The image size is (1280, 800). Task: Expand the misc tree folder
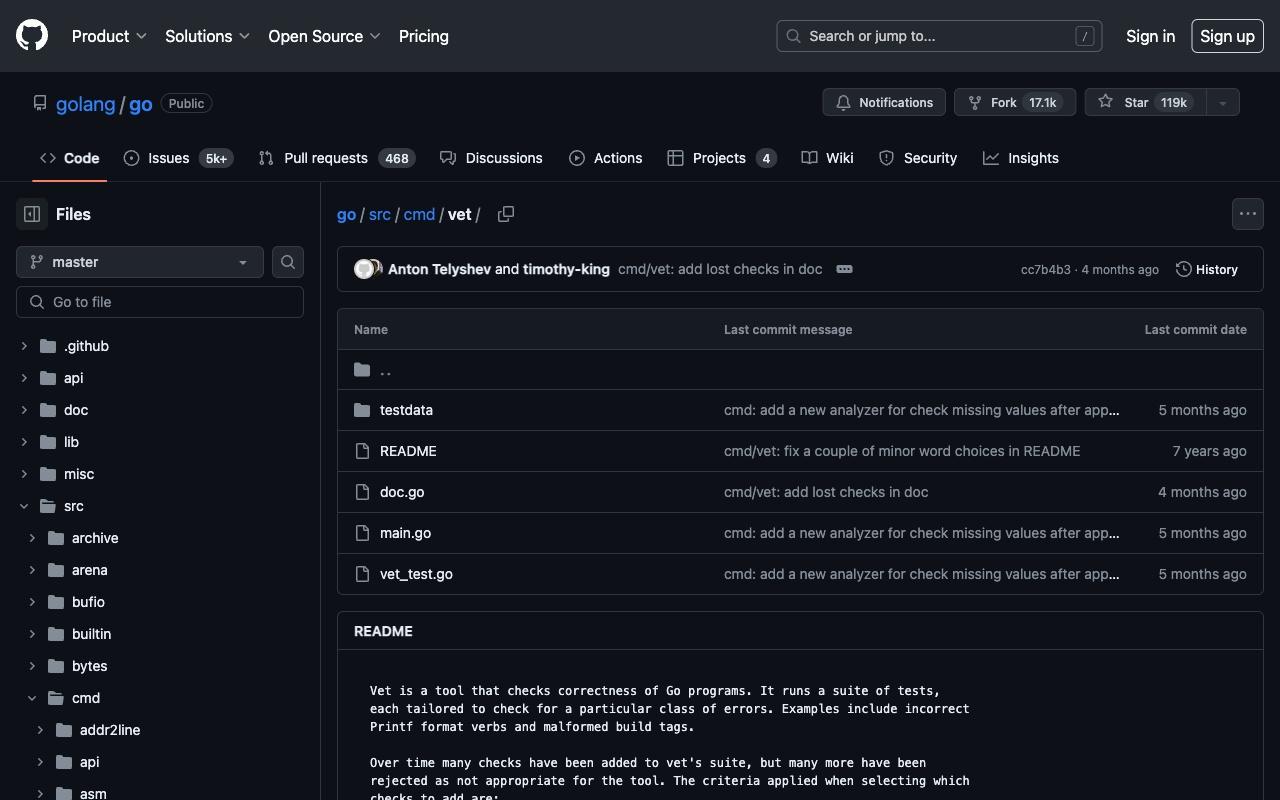click(24, 474)
